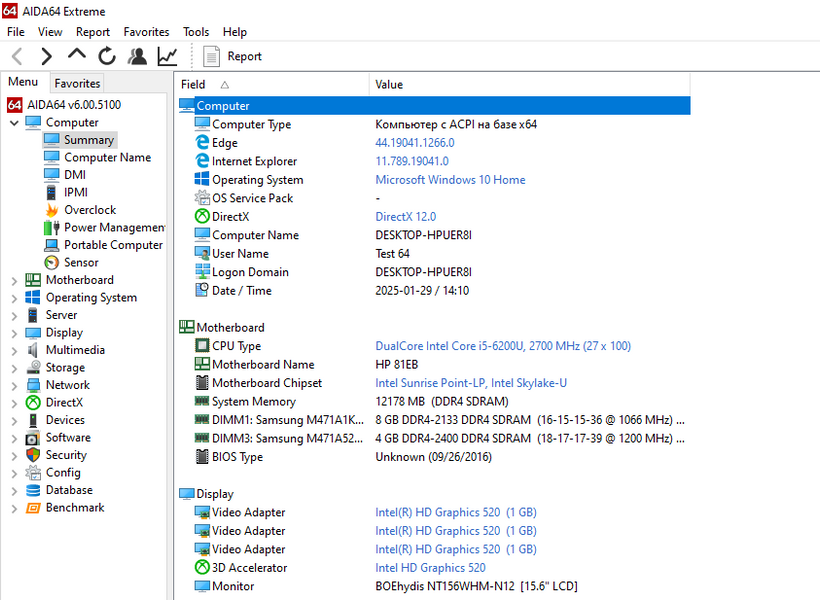Screen dimensions: 820x600
Task: Click the Devices icon in tree
Action: [33, 420]
